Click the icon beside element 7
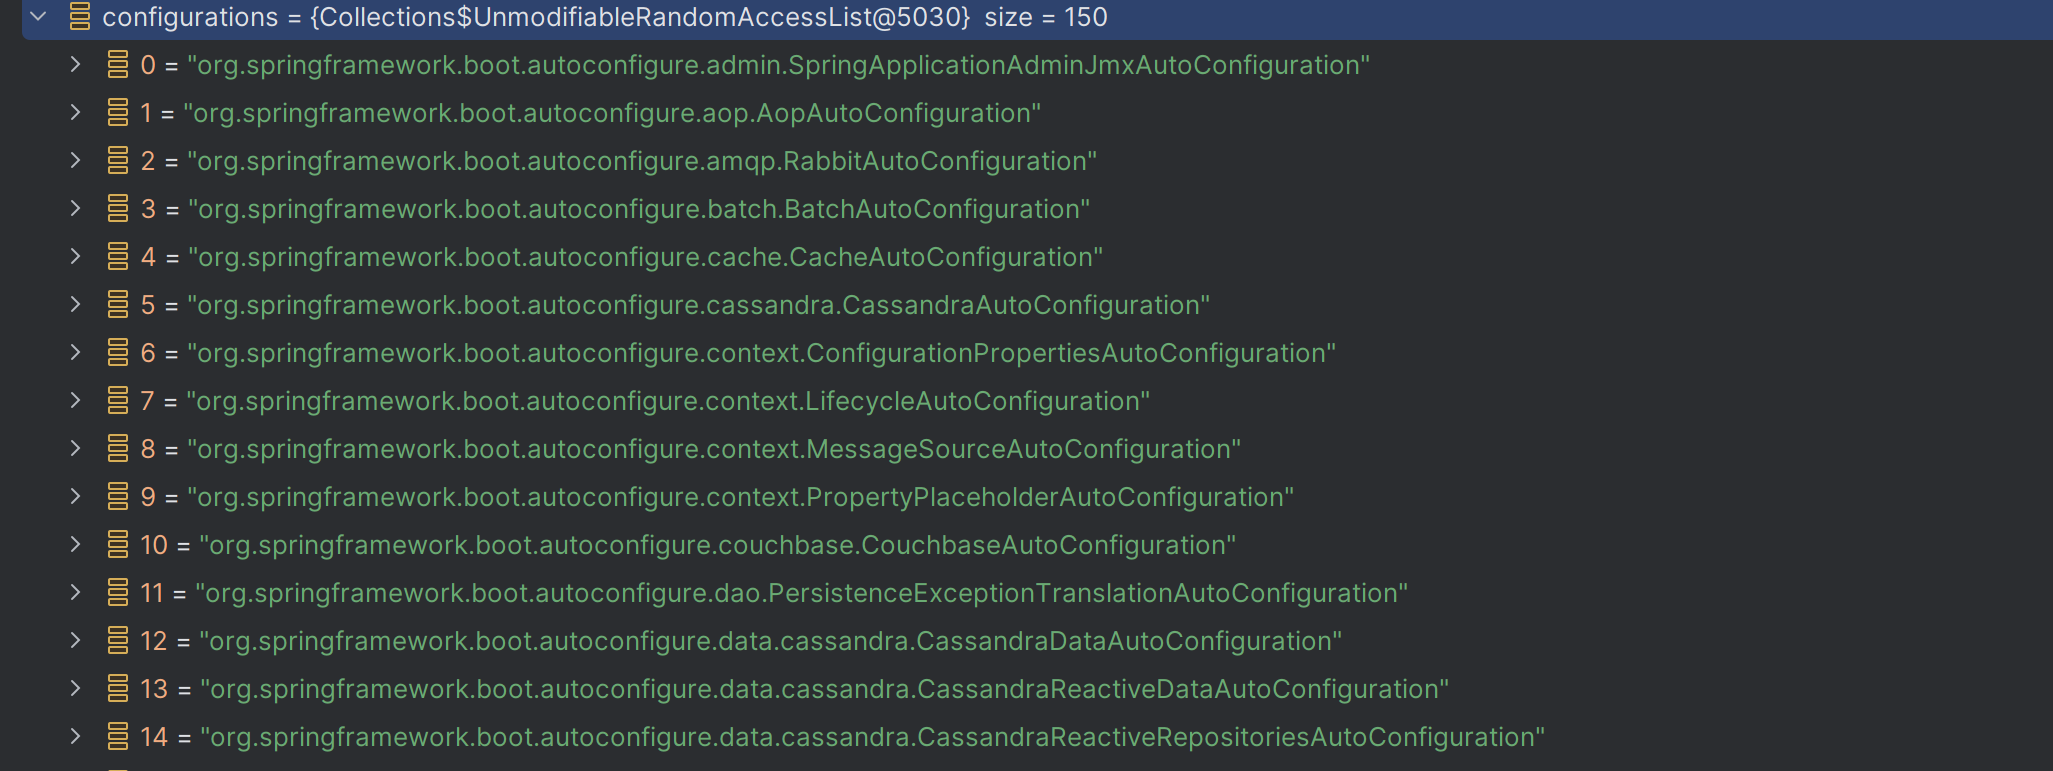This screenshot has height=771, width=2053. coord(118,401)
